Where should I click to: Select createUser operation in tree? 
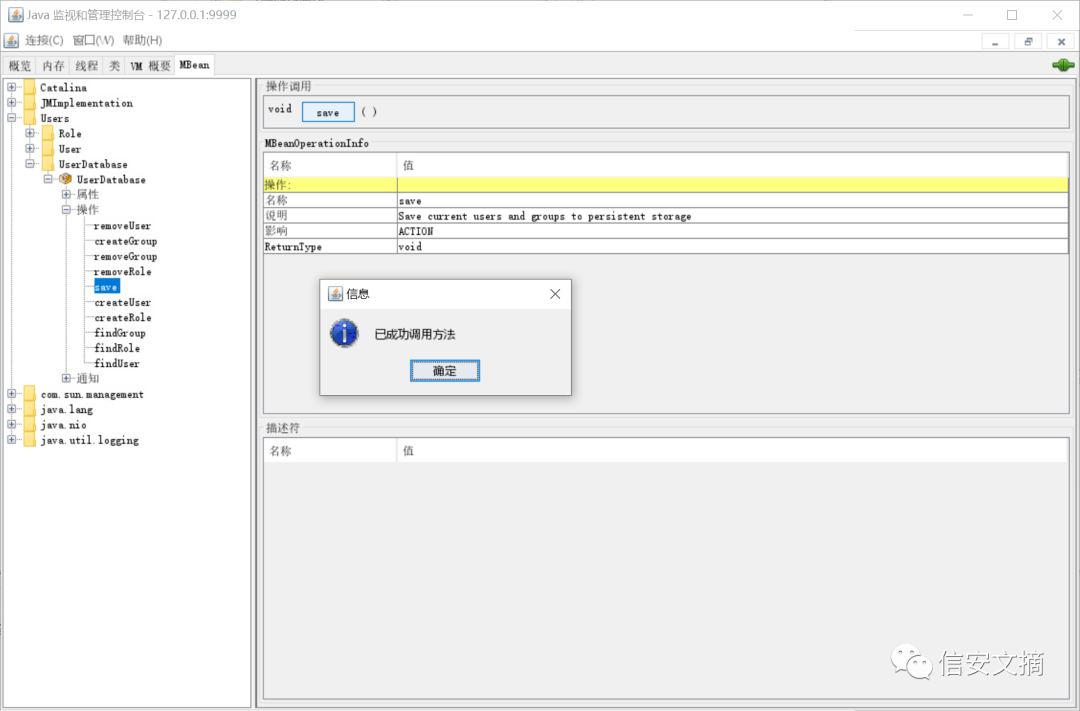(x=123, y=302)
